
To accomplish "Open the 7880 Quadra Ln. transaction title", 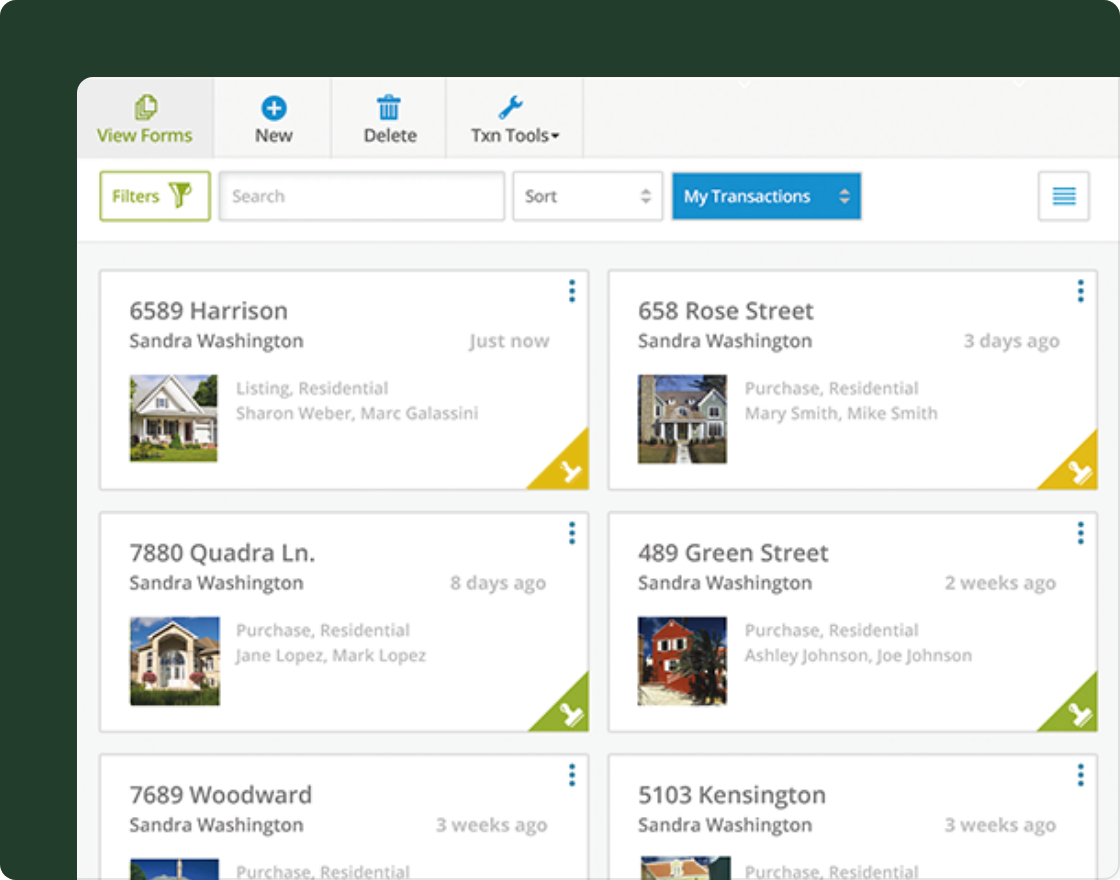I will click(x=222, y=553).
